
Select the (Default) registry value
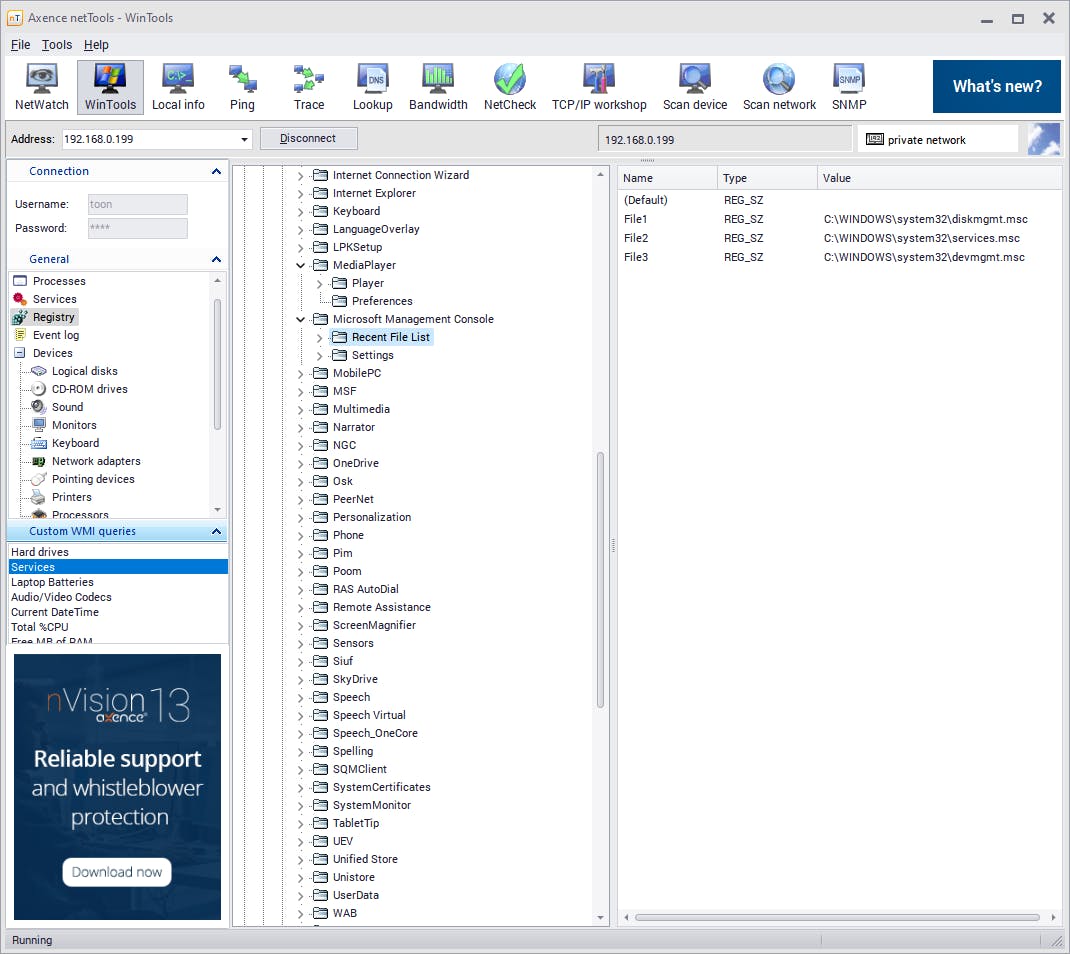tap(646, 200)
